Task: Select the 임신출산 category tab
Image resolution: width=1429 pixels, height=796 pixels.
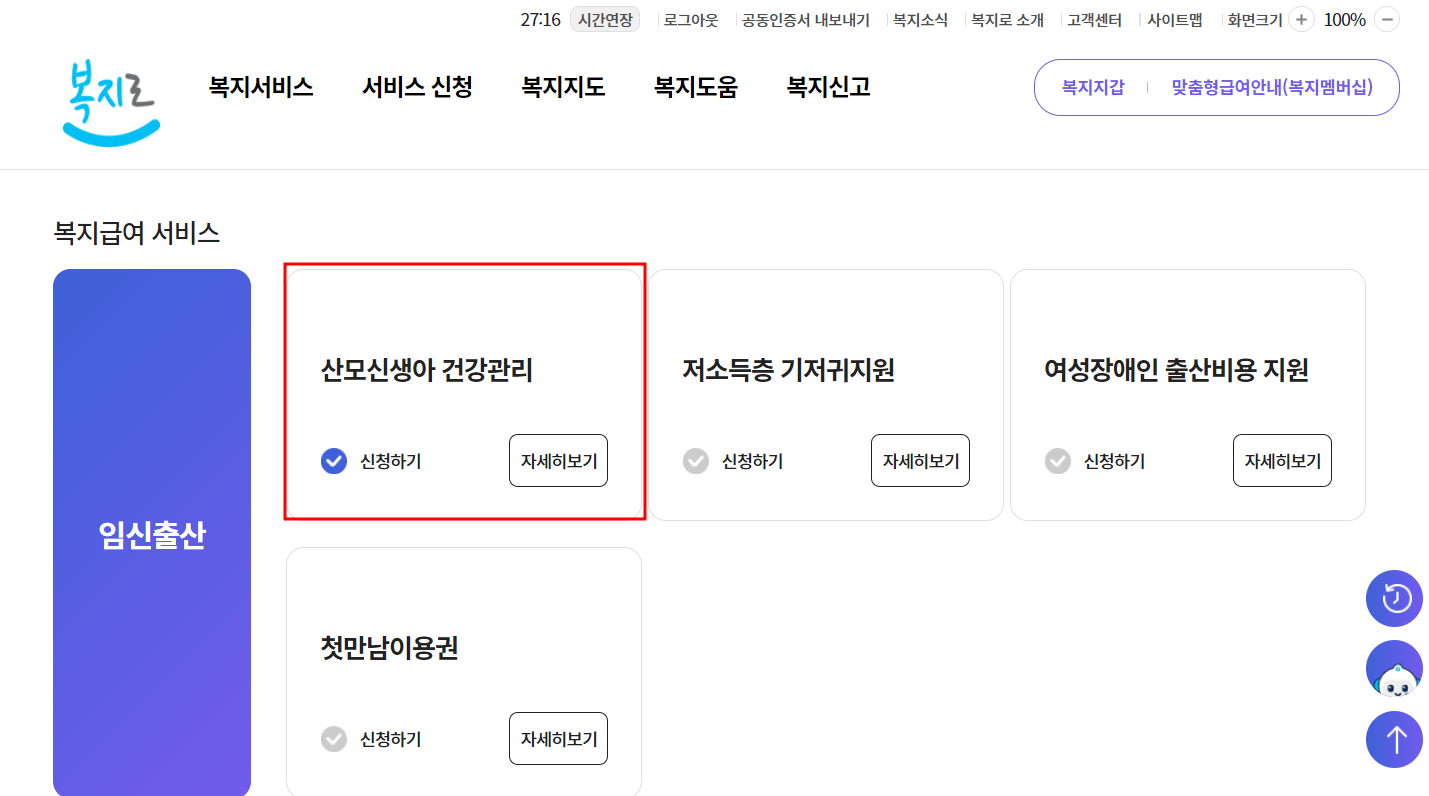Action: tap(151, 536)
